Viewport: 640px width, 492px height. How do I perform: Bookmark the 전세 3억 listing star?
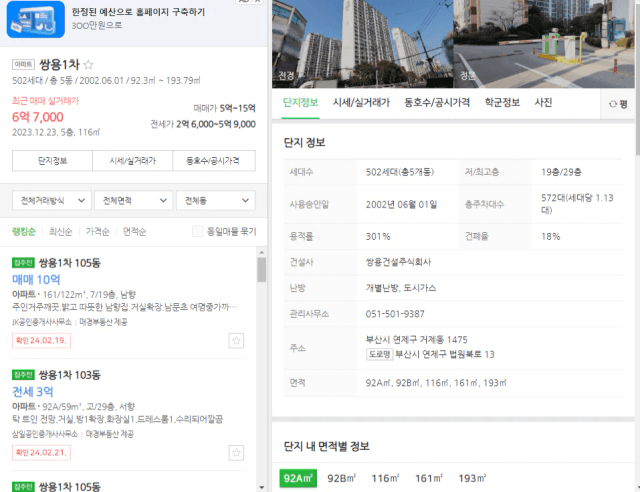click(236, 452)
